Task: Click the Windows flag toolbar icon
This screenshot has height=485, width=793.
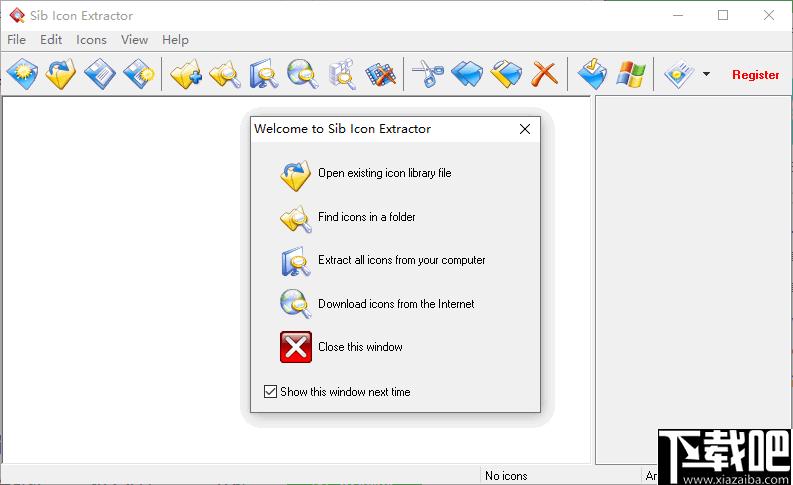Action: click(x=631, y=74)
